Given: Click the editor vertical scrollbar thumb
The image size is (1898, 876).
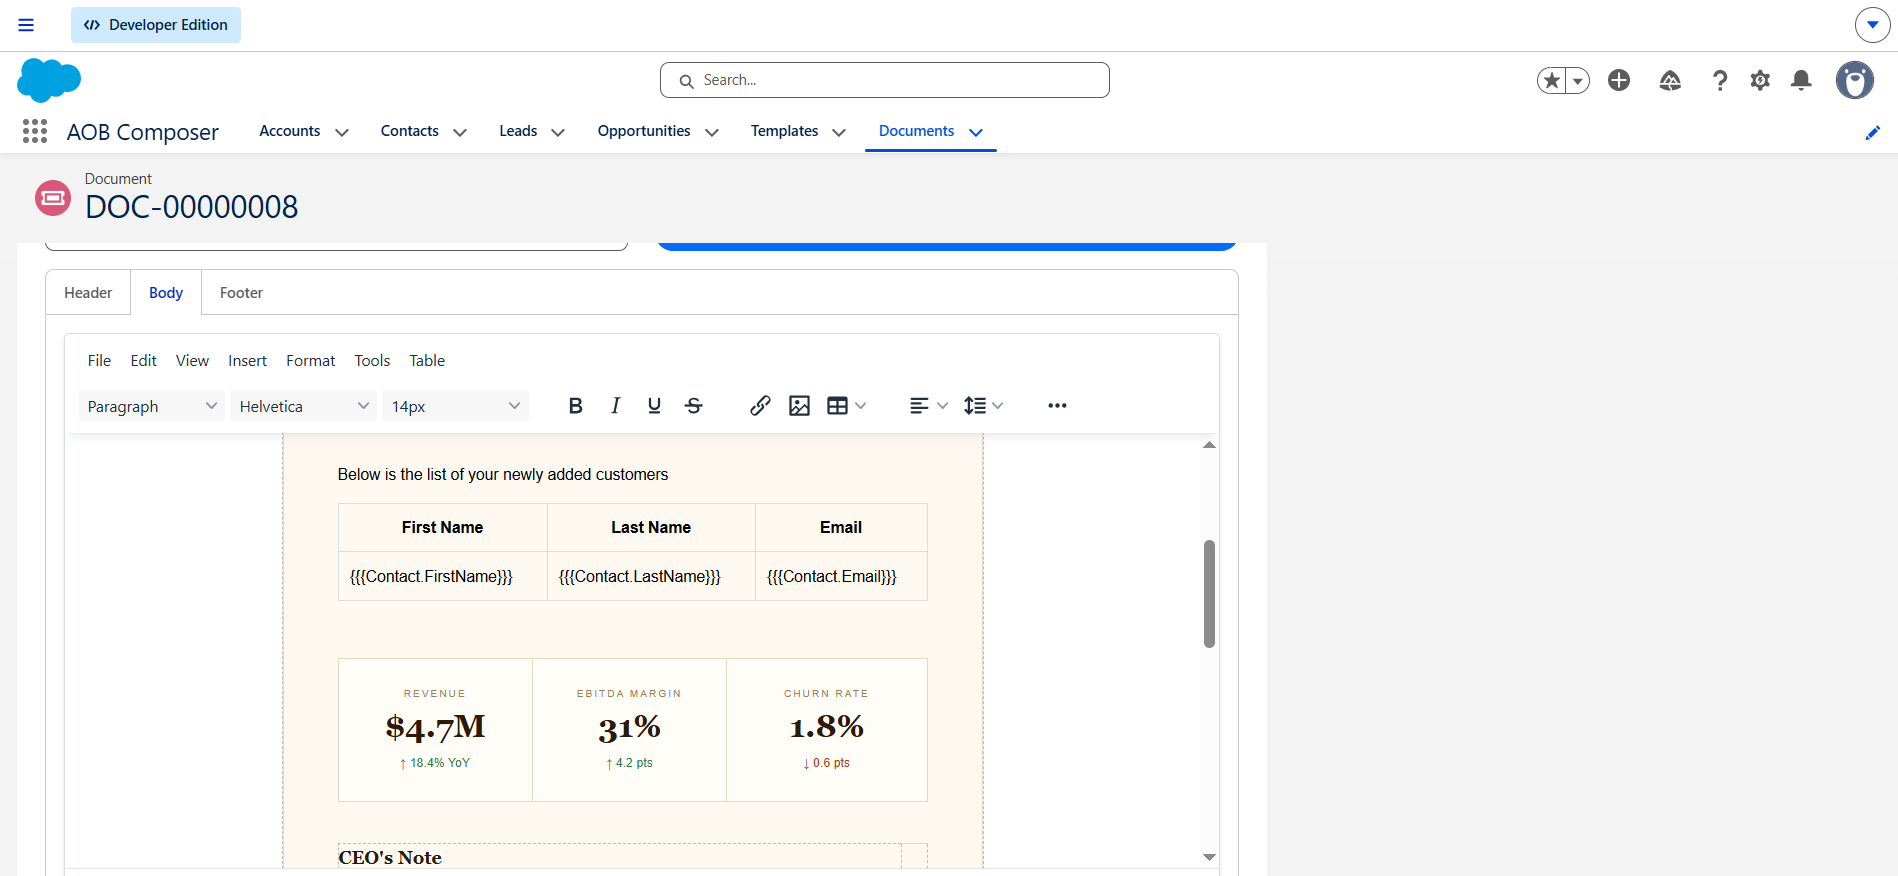Looking at the screenshot, I should point(1209,594).
